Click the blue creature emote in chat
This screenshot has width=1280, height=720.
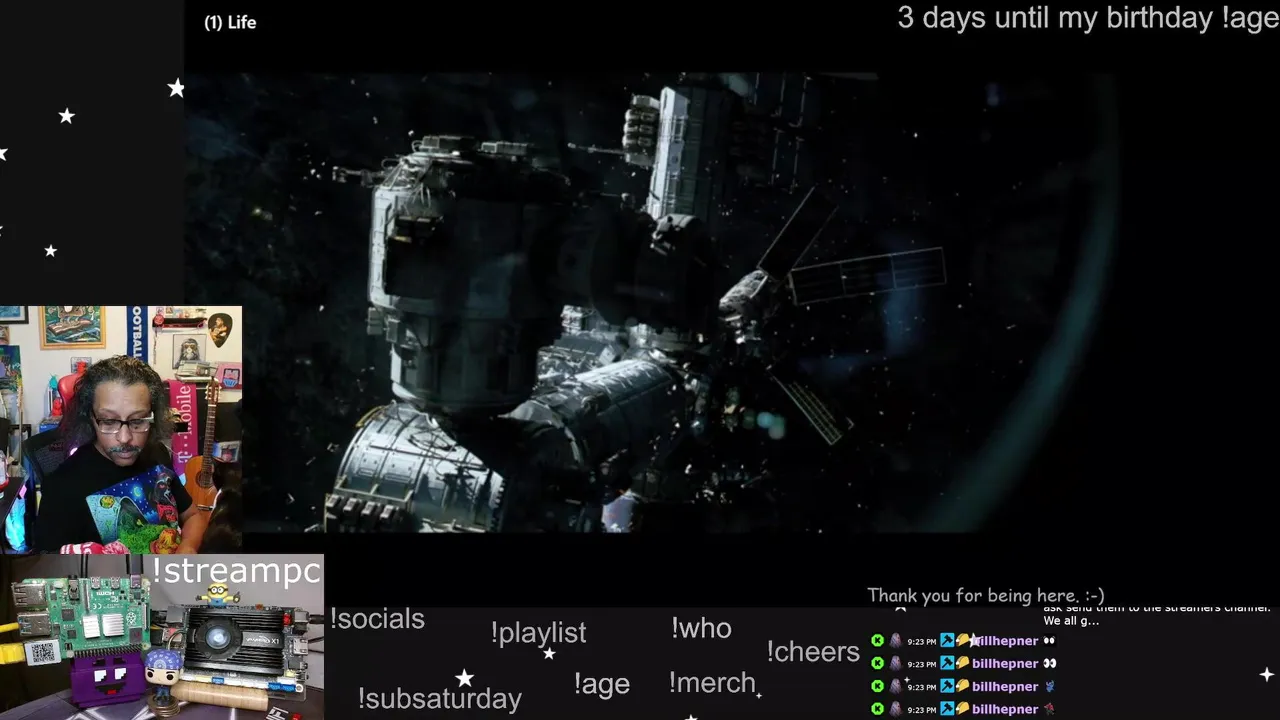[x=1049, y=686]
